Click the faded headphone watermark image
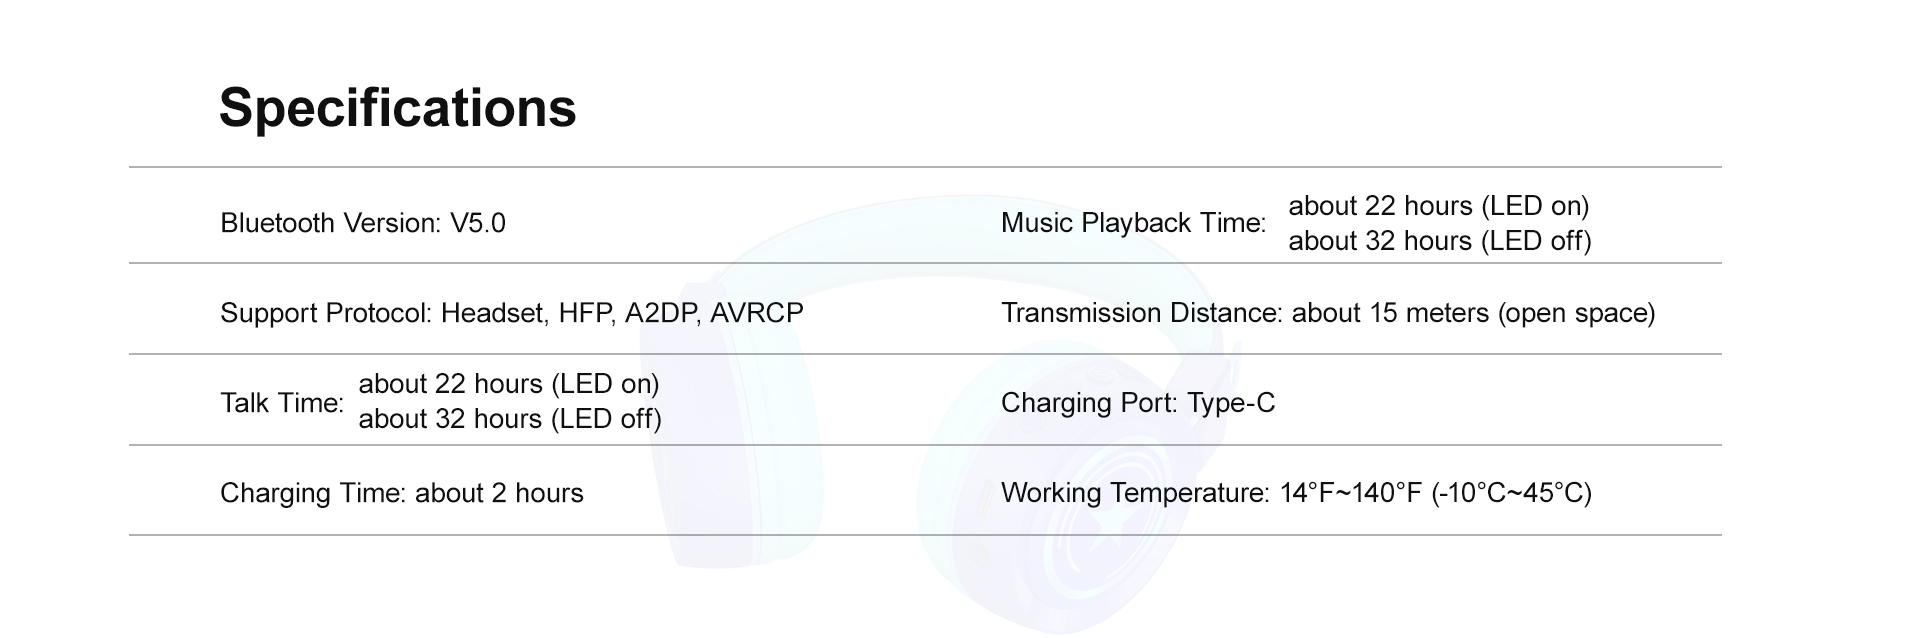1920x638 pixels. click(x=945, y=415)
